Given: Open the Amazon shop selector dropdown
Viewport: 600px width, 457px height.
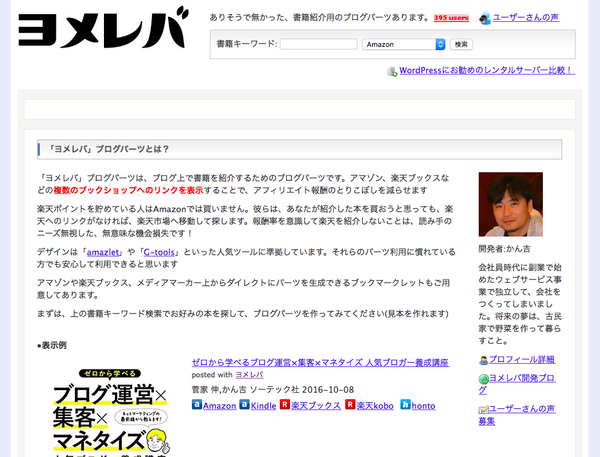Looking at the screenshot, I should point(404,44).
